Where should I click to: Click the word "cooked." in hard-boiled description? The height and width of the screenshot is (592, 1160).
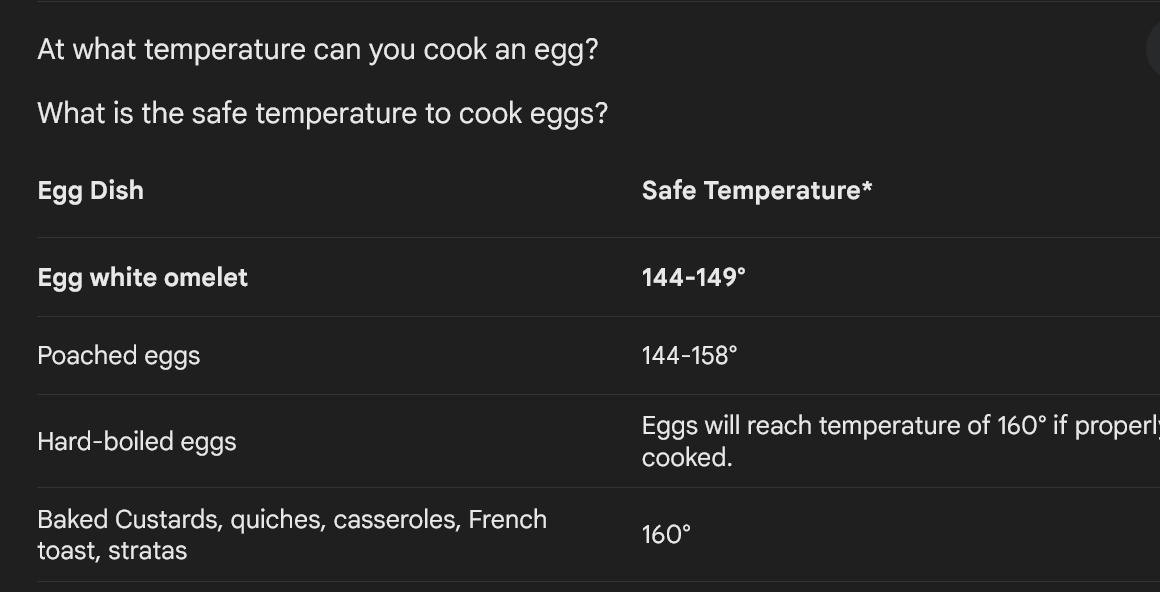coord(687,458)
